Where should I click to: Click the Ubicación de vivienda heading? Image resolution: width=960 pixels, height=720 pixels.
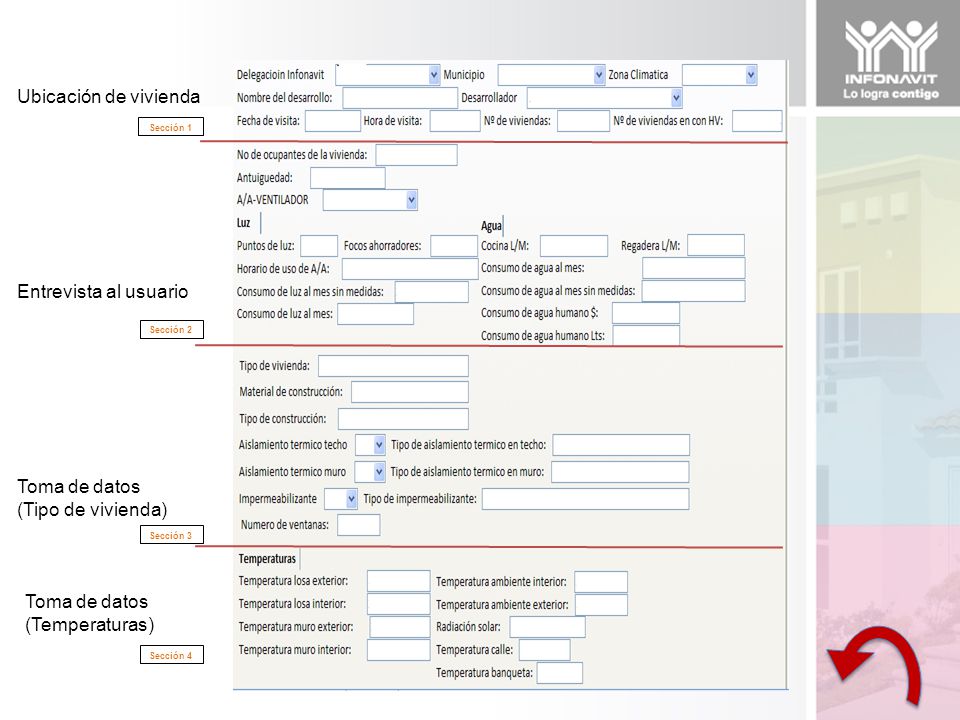(x=108, y=97)
